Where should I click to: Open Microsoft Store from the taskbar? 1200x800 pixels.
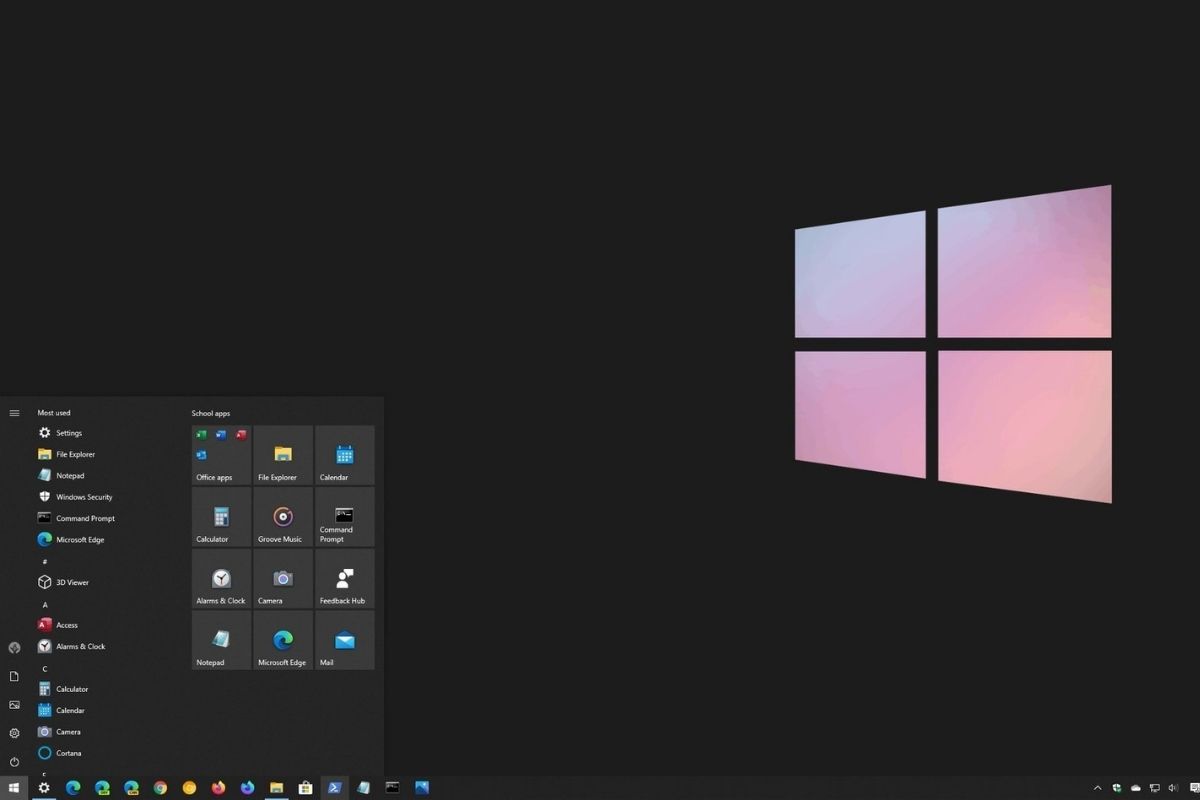coord(305,788)
